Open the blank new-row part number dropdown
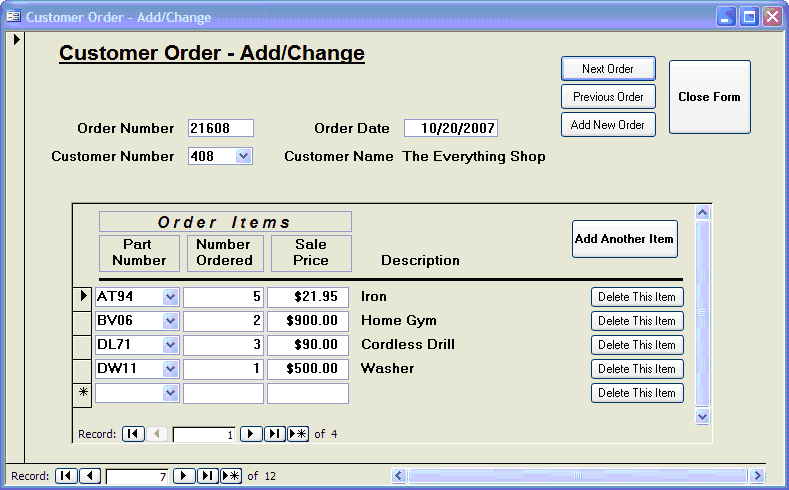 pyautogui.click(x=171, y=393)
